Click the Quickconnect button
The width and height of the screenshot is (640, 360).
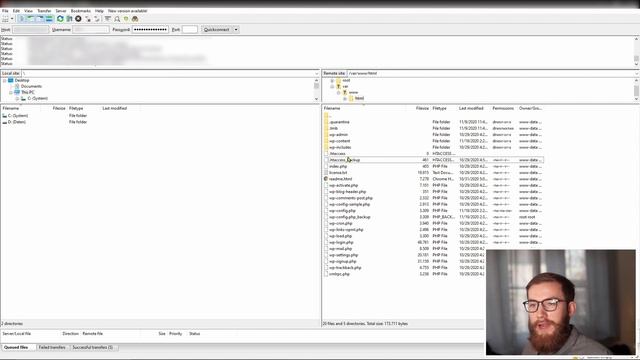[x=216, y=30]
